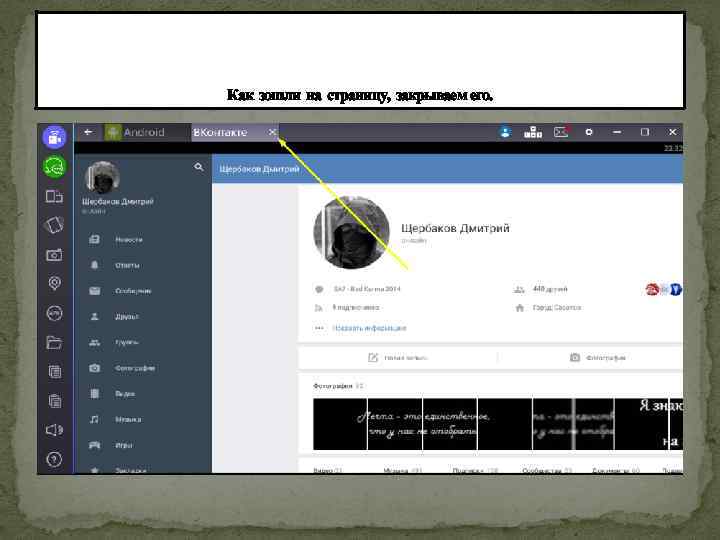Open Друзья in the VK menu
This screenshot has height=540, width=720.
144,316
